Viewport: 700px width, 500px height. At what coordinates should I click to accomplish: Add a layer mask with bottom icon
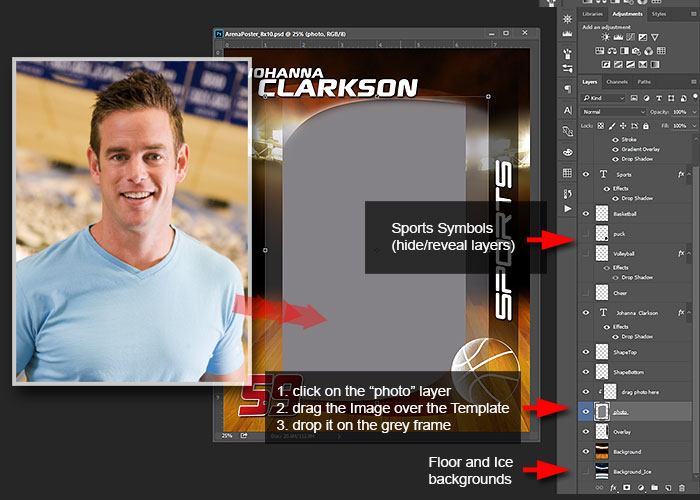(627, 488)
